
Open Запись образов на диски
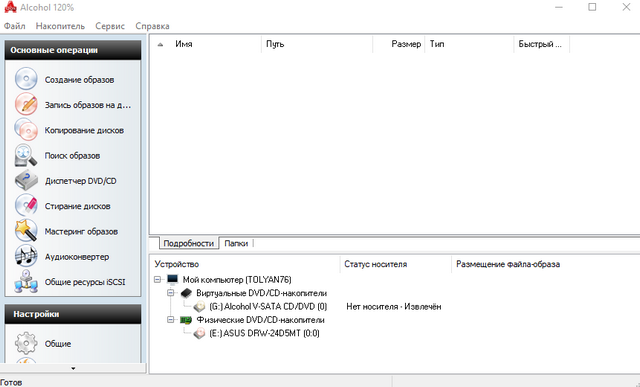point(88,105)
